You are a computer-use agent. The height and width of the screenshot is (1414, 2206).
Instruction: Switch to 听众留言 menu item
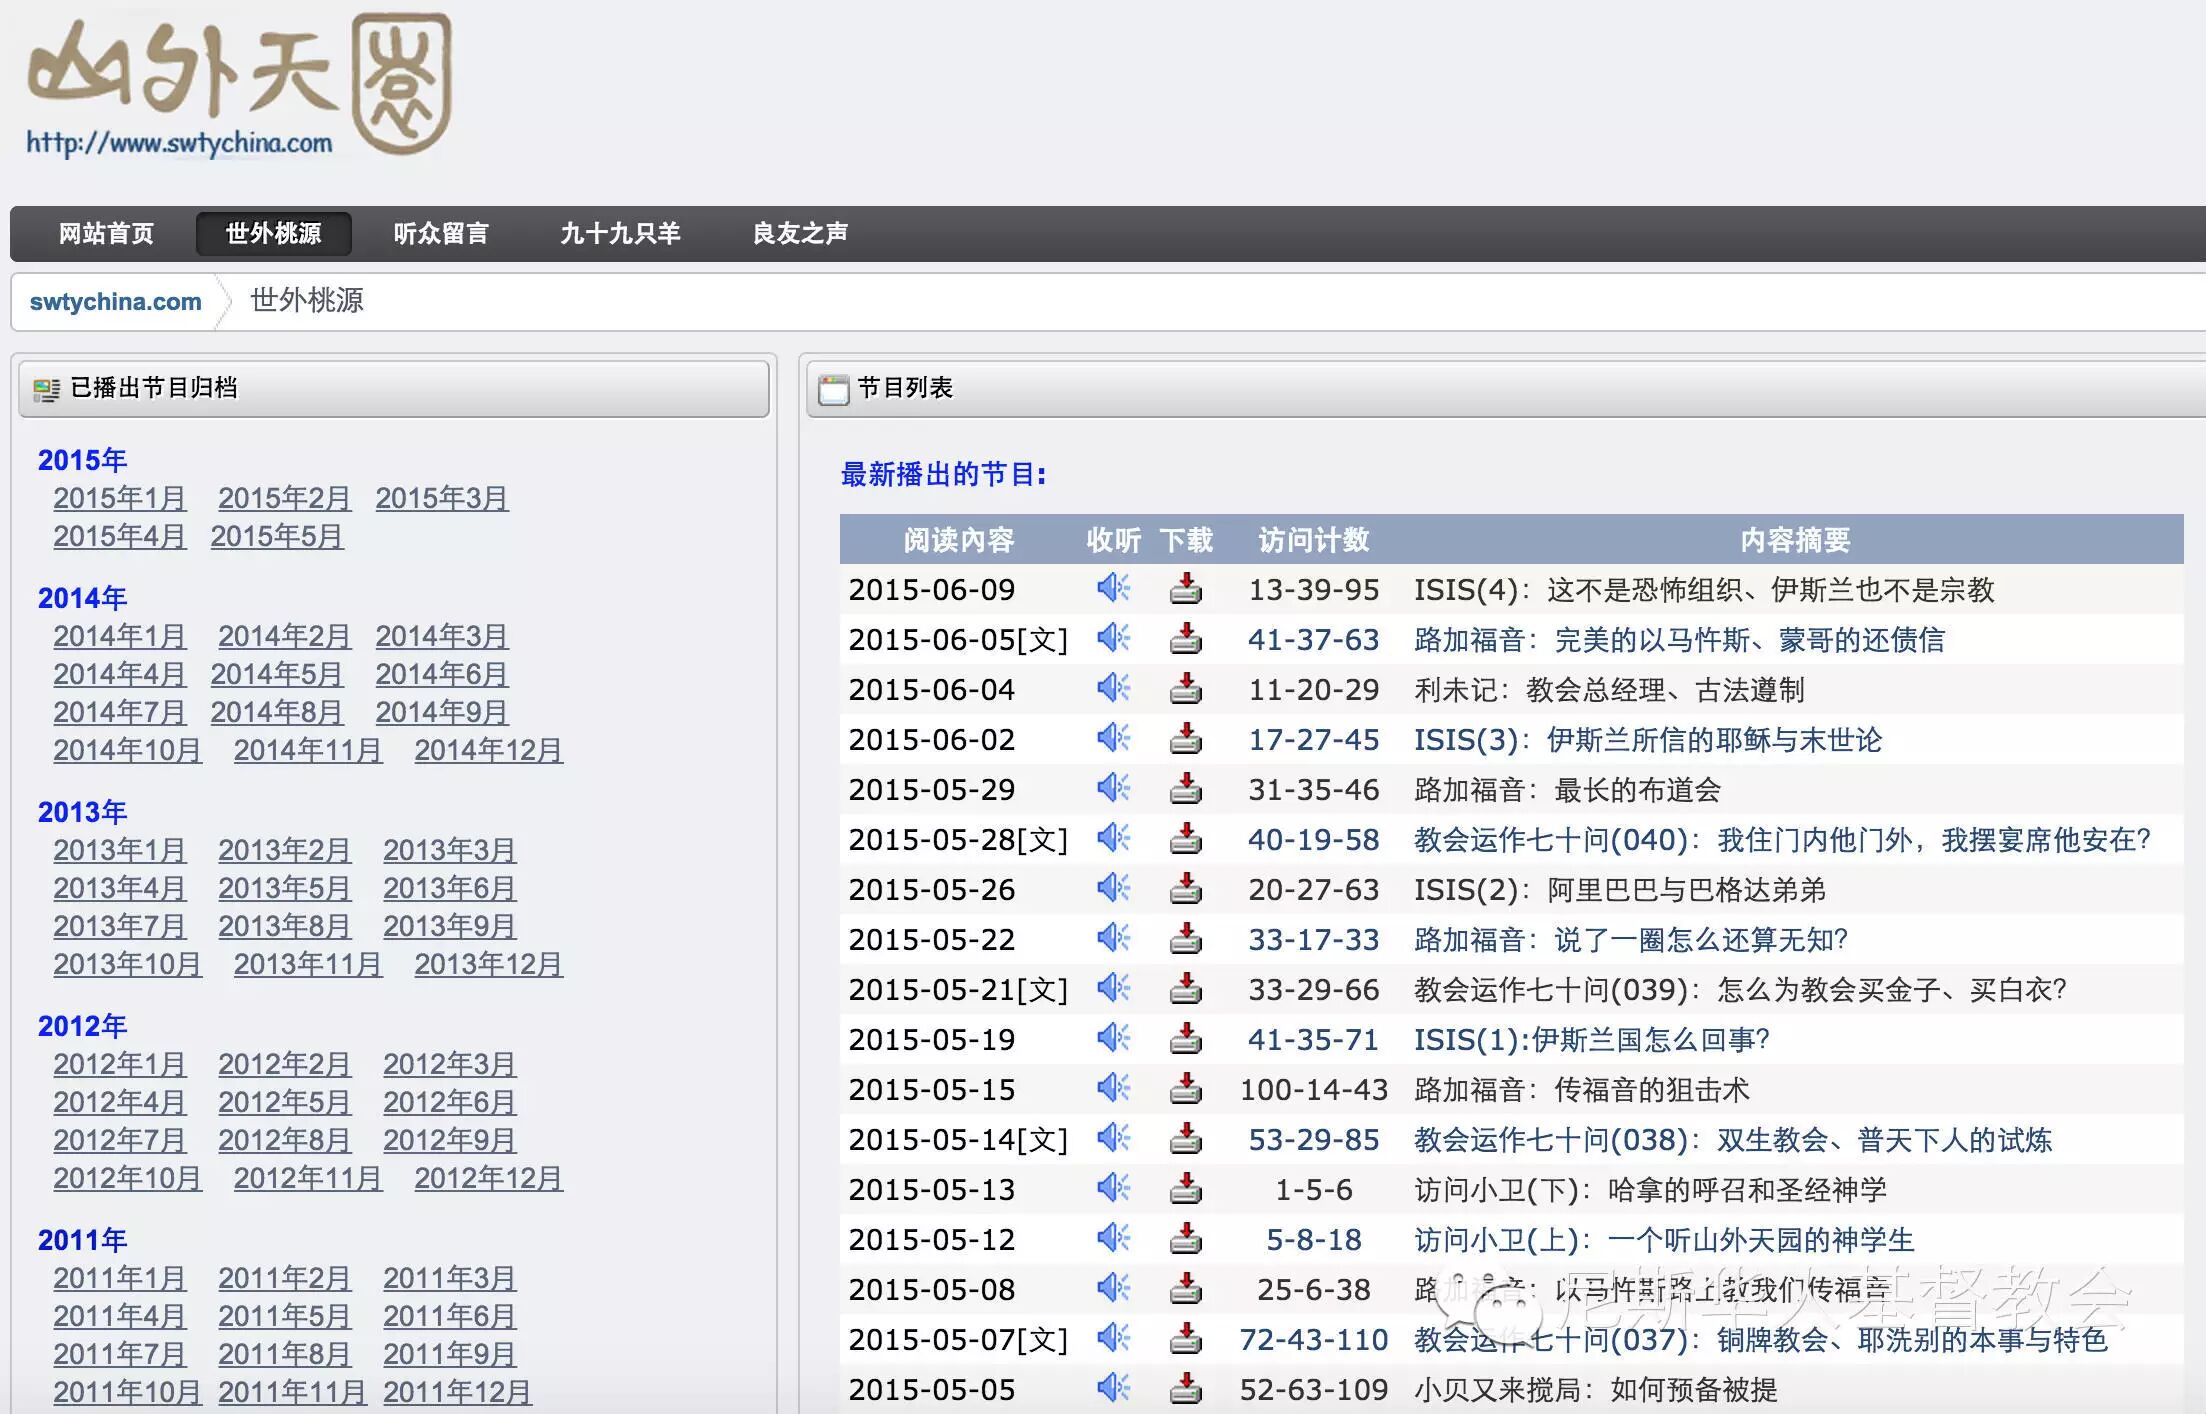(441, 234)
